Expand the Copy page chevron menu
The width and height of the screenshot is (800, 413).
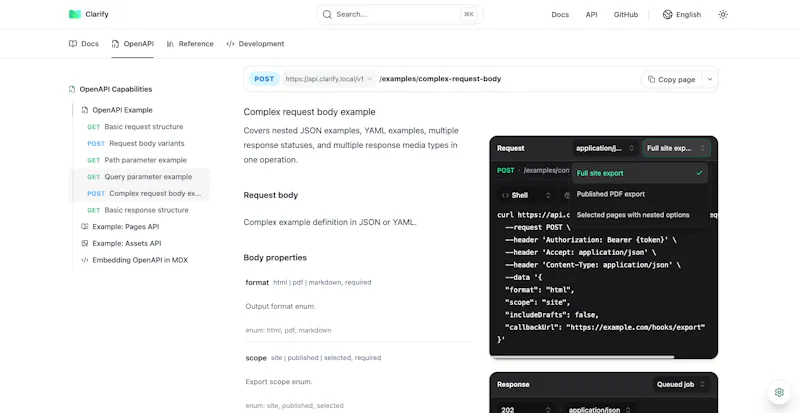click(x=710, y=79)
